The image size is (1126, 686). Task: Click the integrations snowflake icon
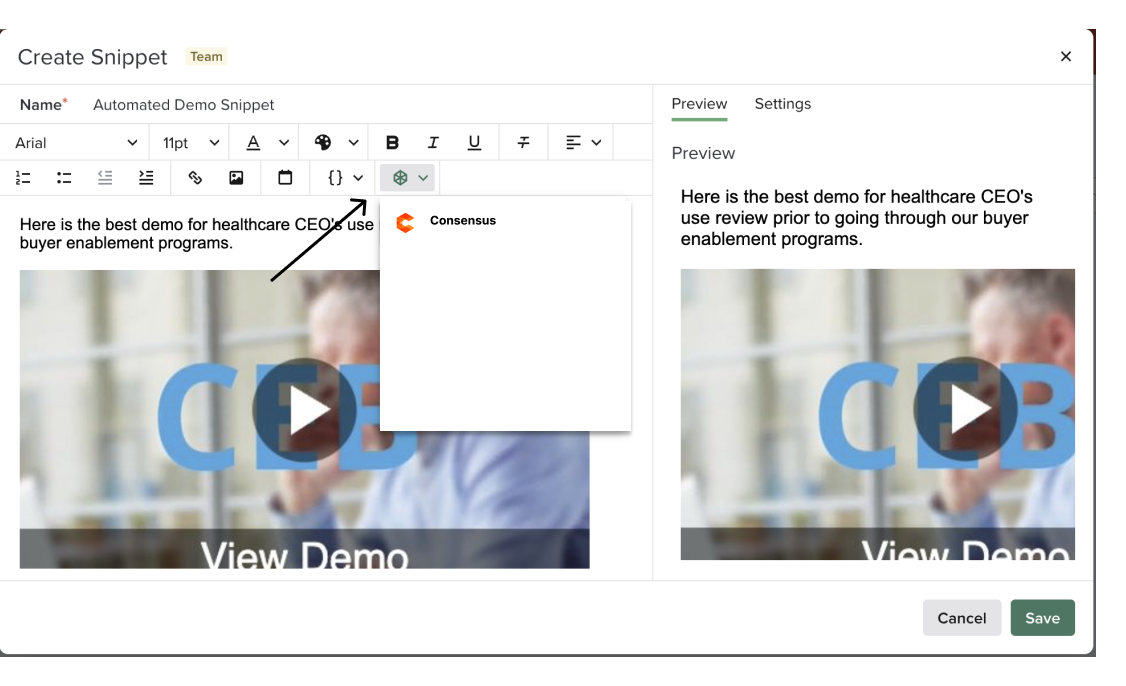click(400, 177)
